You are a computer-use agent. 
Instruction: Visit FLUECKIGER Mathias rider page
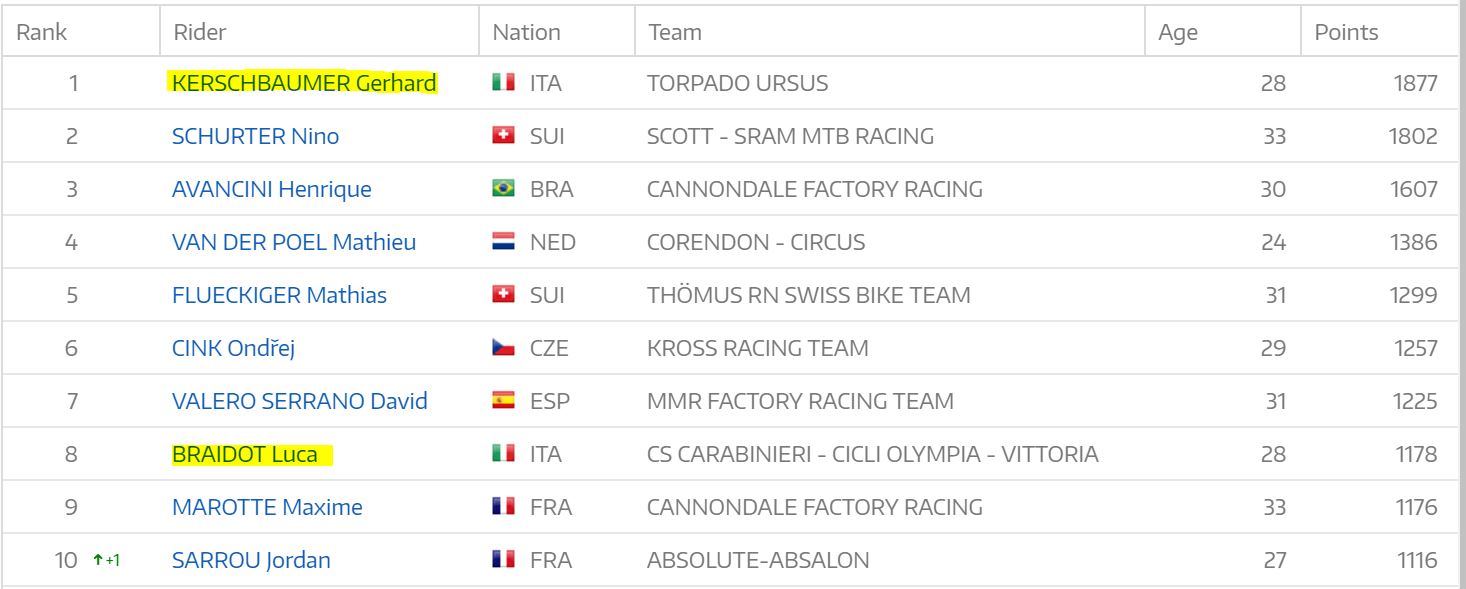279,295
